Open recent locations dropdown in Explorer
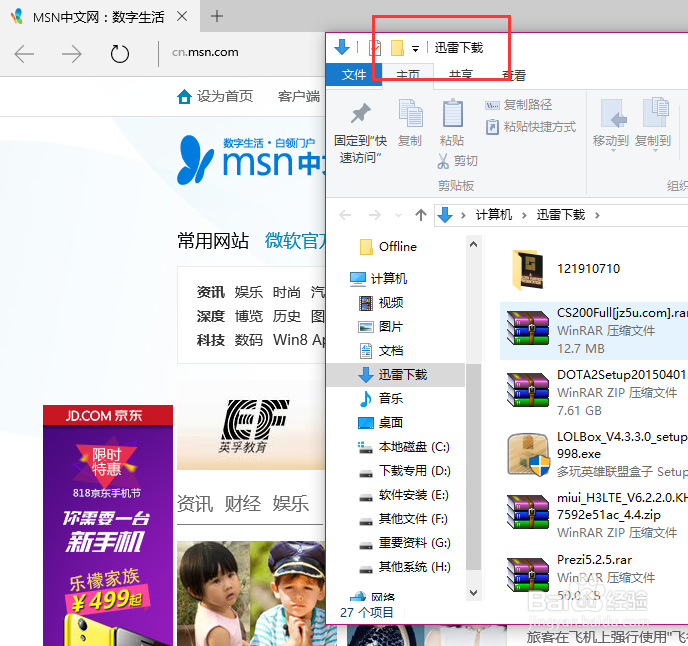Image resolution: width=688 pixels, height=646 pixels. (398, 215)
